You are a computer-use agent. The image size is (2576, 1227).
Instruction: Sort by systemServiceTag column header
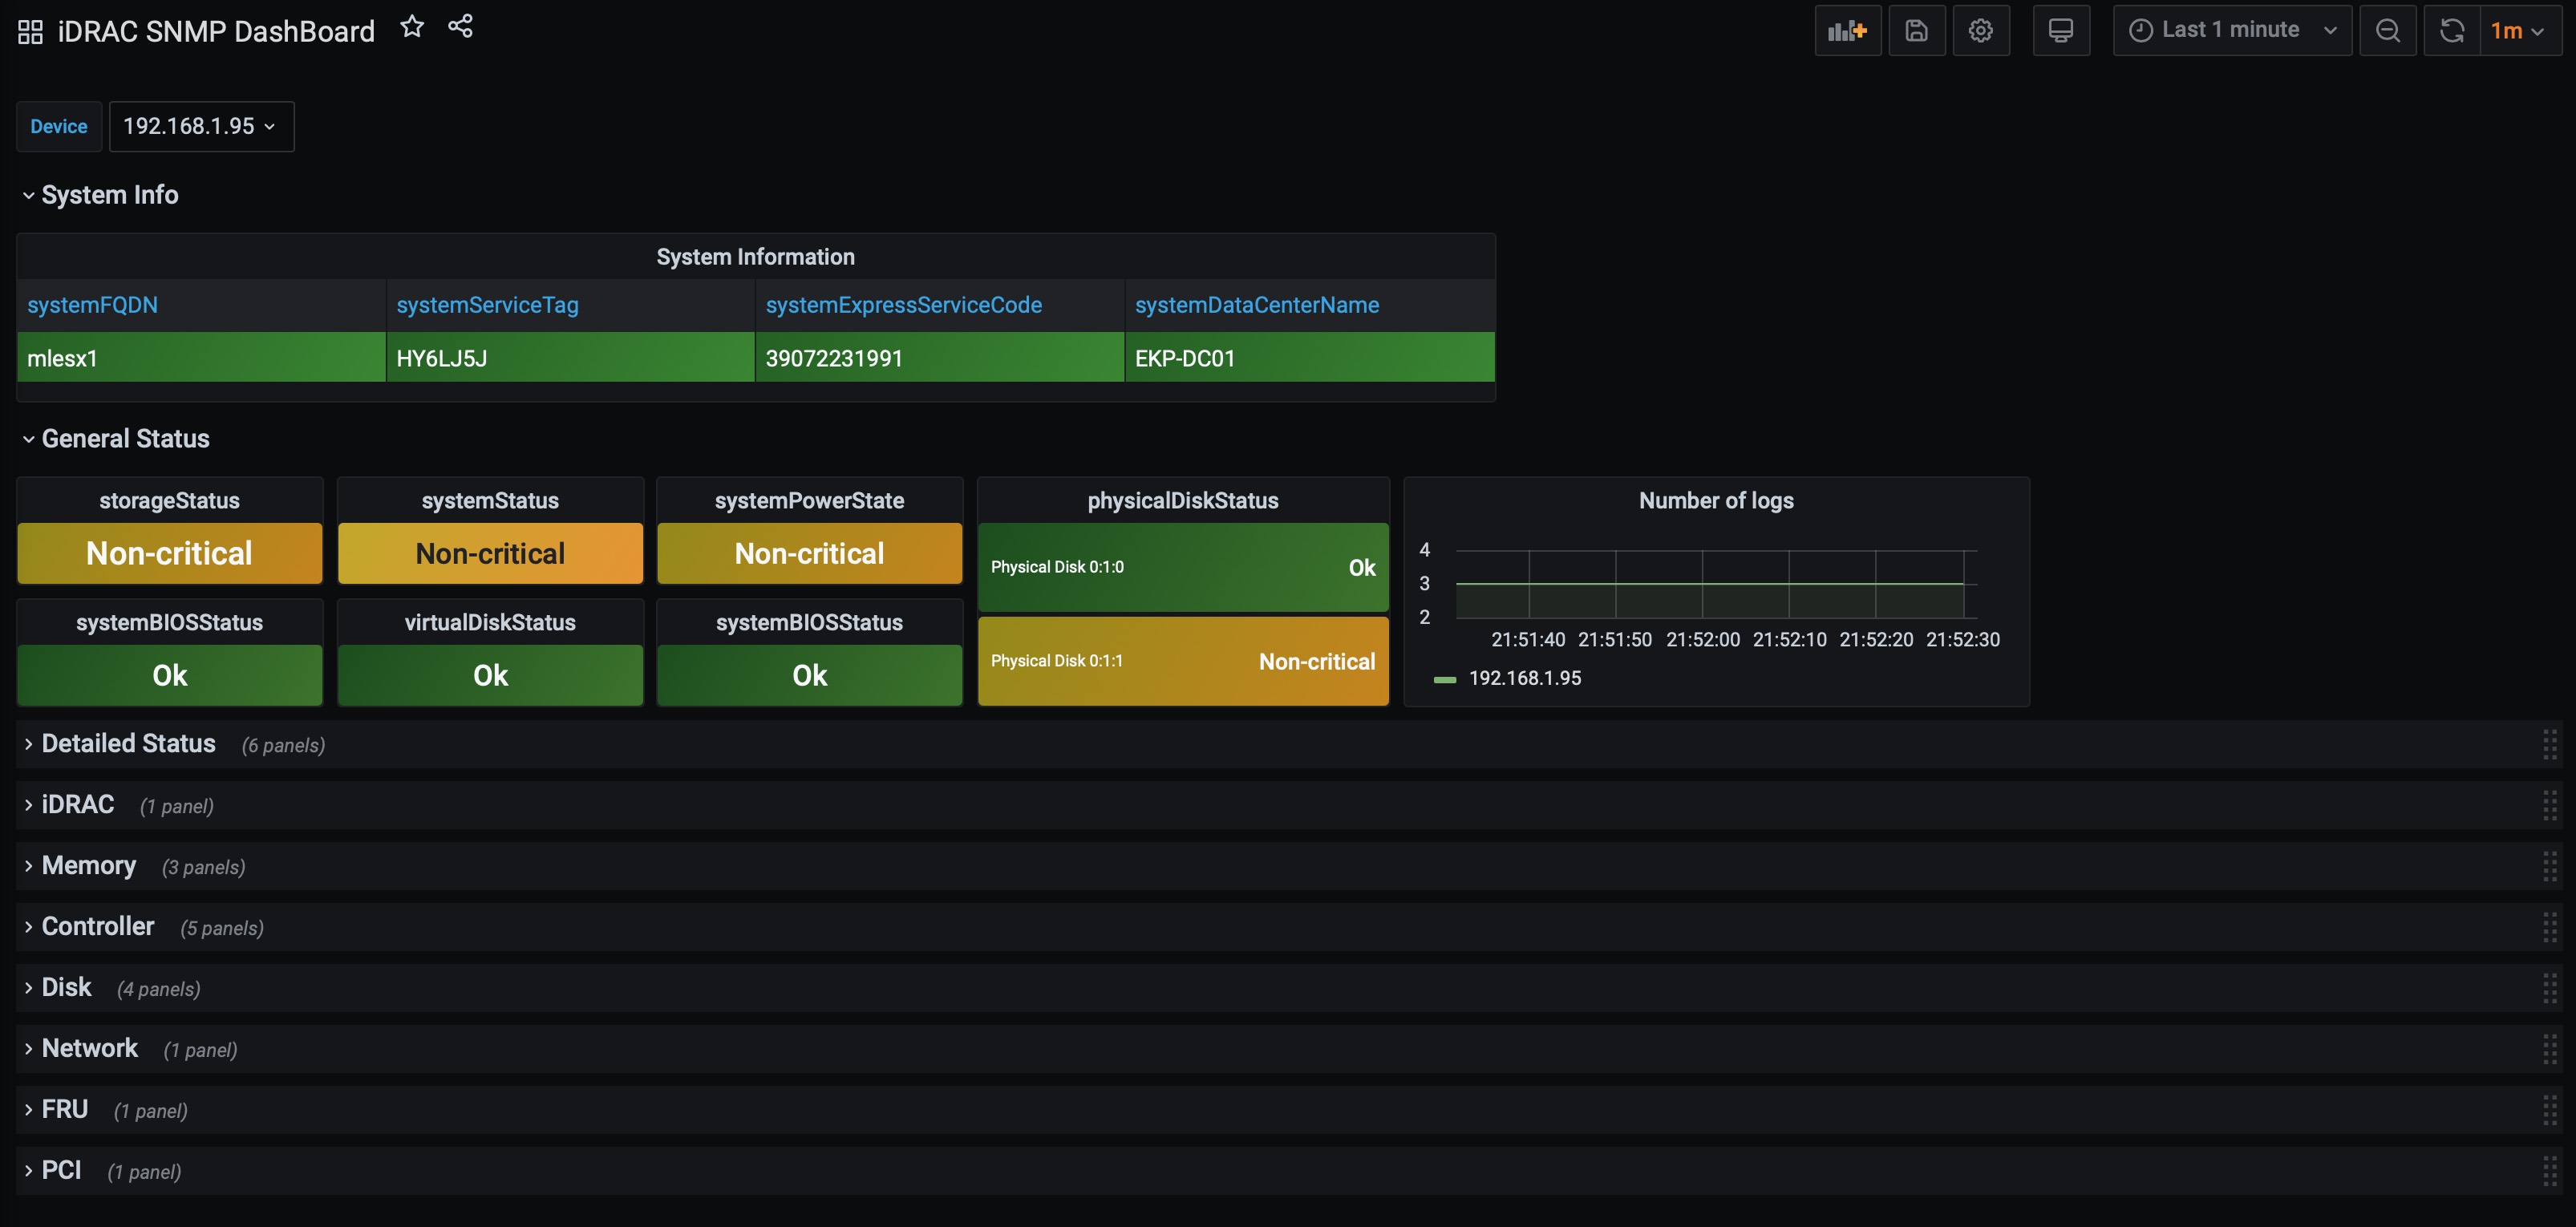point(487,305)
